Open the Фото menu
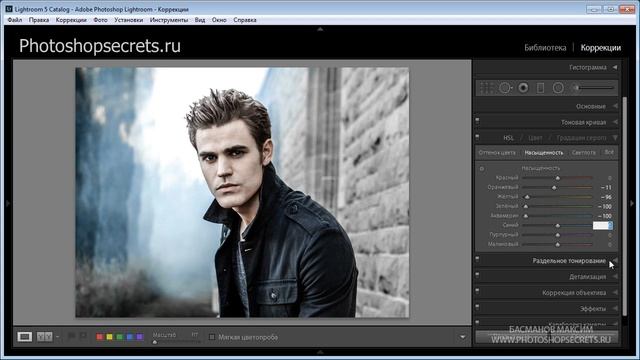The height and width of the screenshot is (360, 640). click(x=100, y=20)
